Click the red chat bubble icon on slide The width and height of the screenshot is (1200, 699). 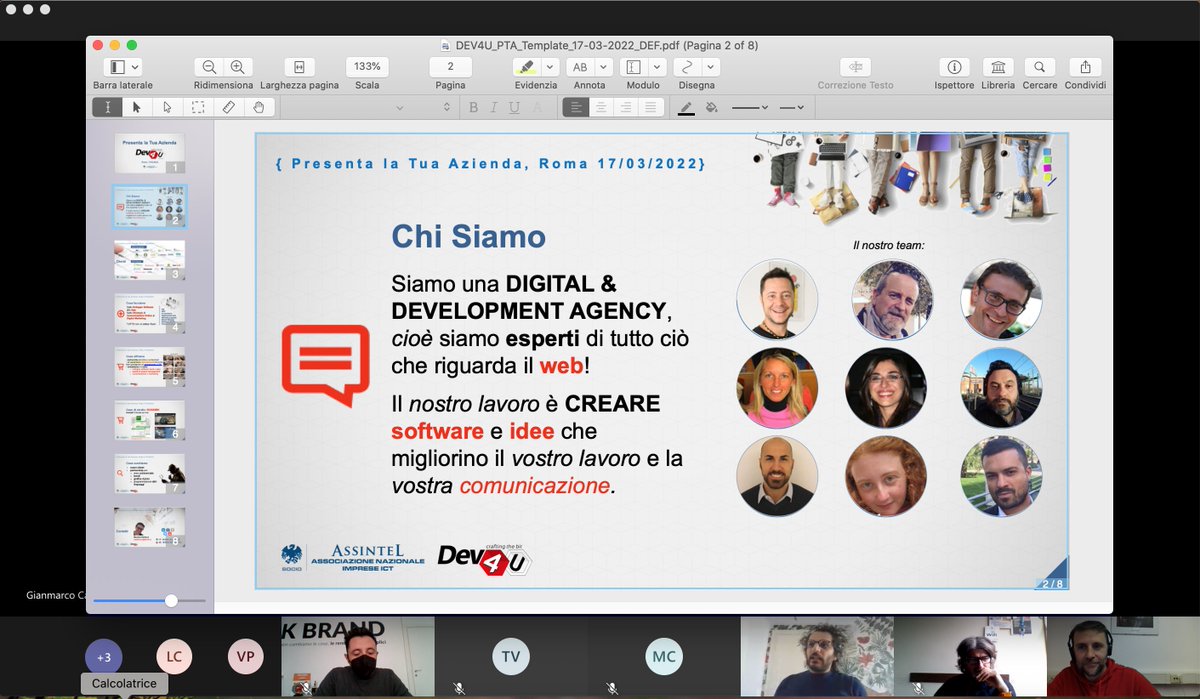coord(324,365)
